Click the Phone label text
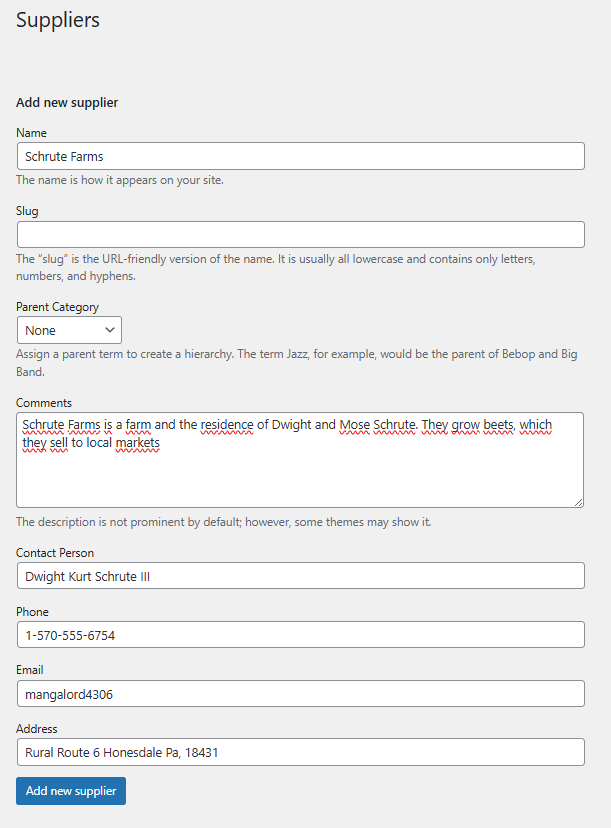Screen dimensions: 611x828 click(32, 611)
